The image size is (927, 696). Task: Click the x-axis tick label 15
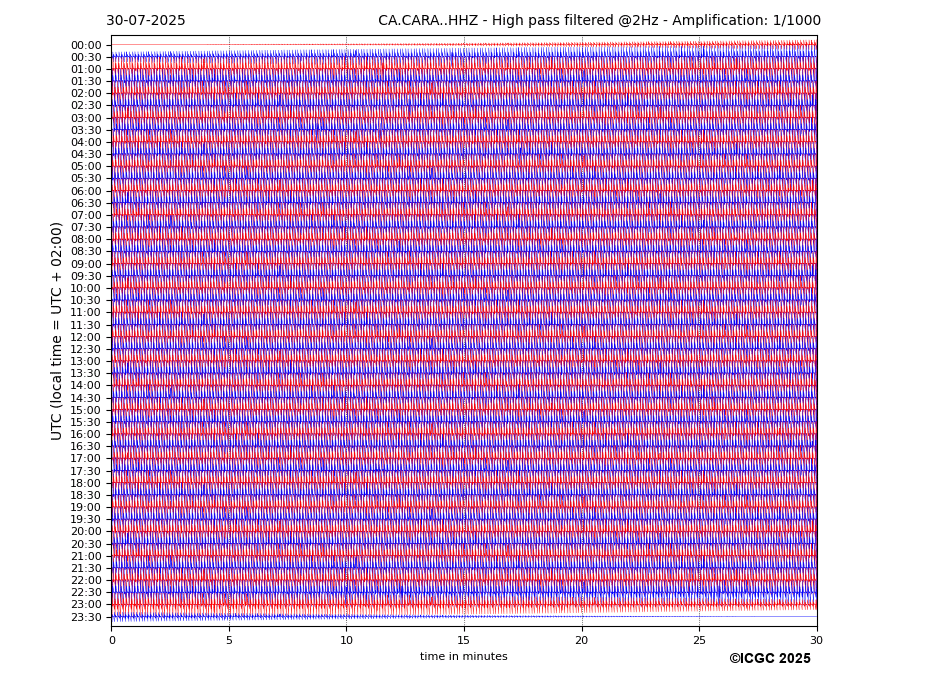pyautogui.click(x=464, y=640)
